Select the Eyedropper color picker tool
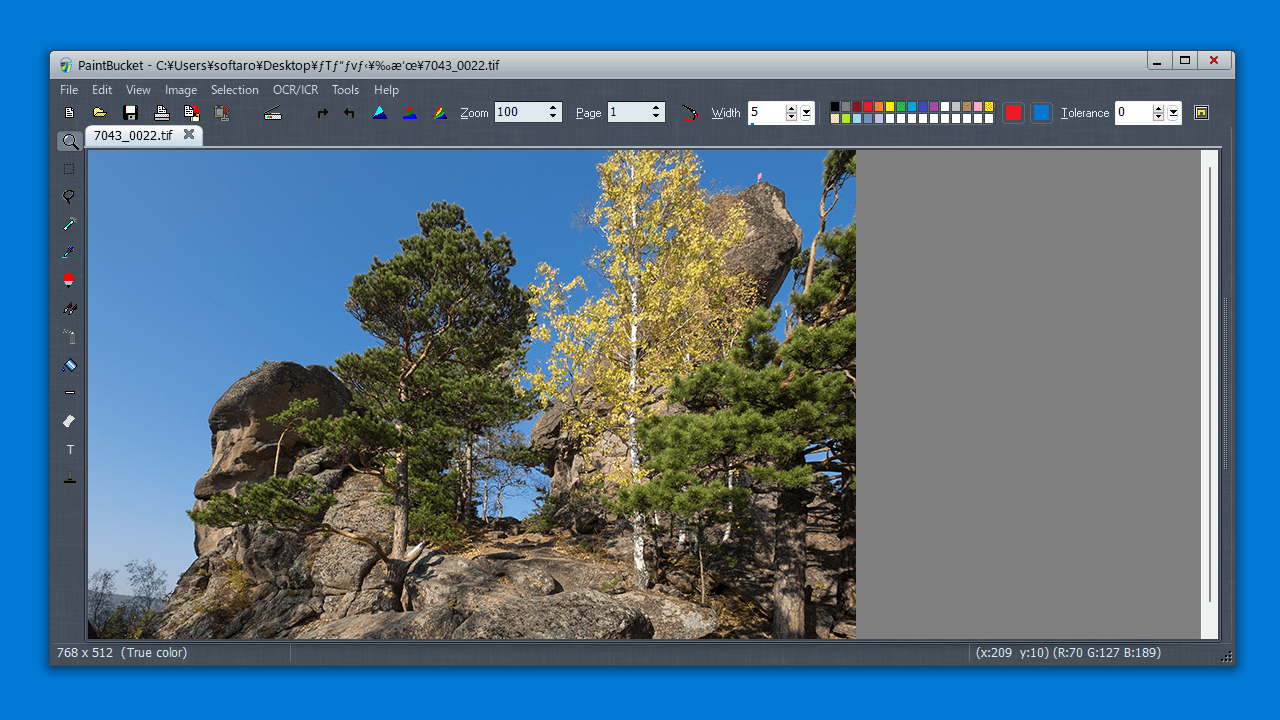The image size is (1280, 720). (x=69, y=253)
